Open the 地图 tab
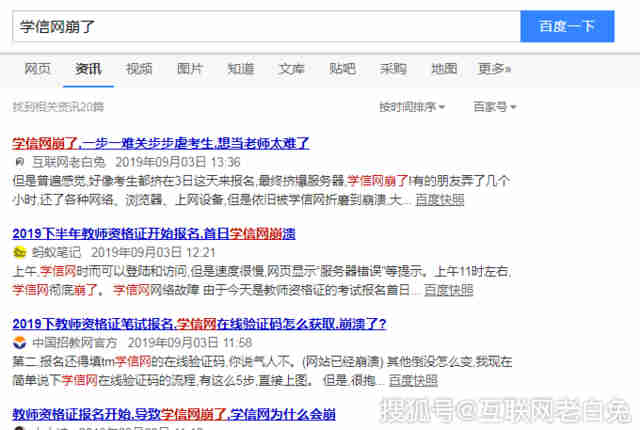This screenshot has width=640, height=430. [x=444, y=69]
